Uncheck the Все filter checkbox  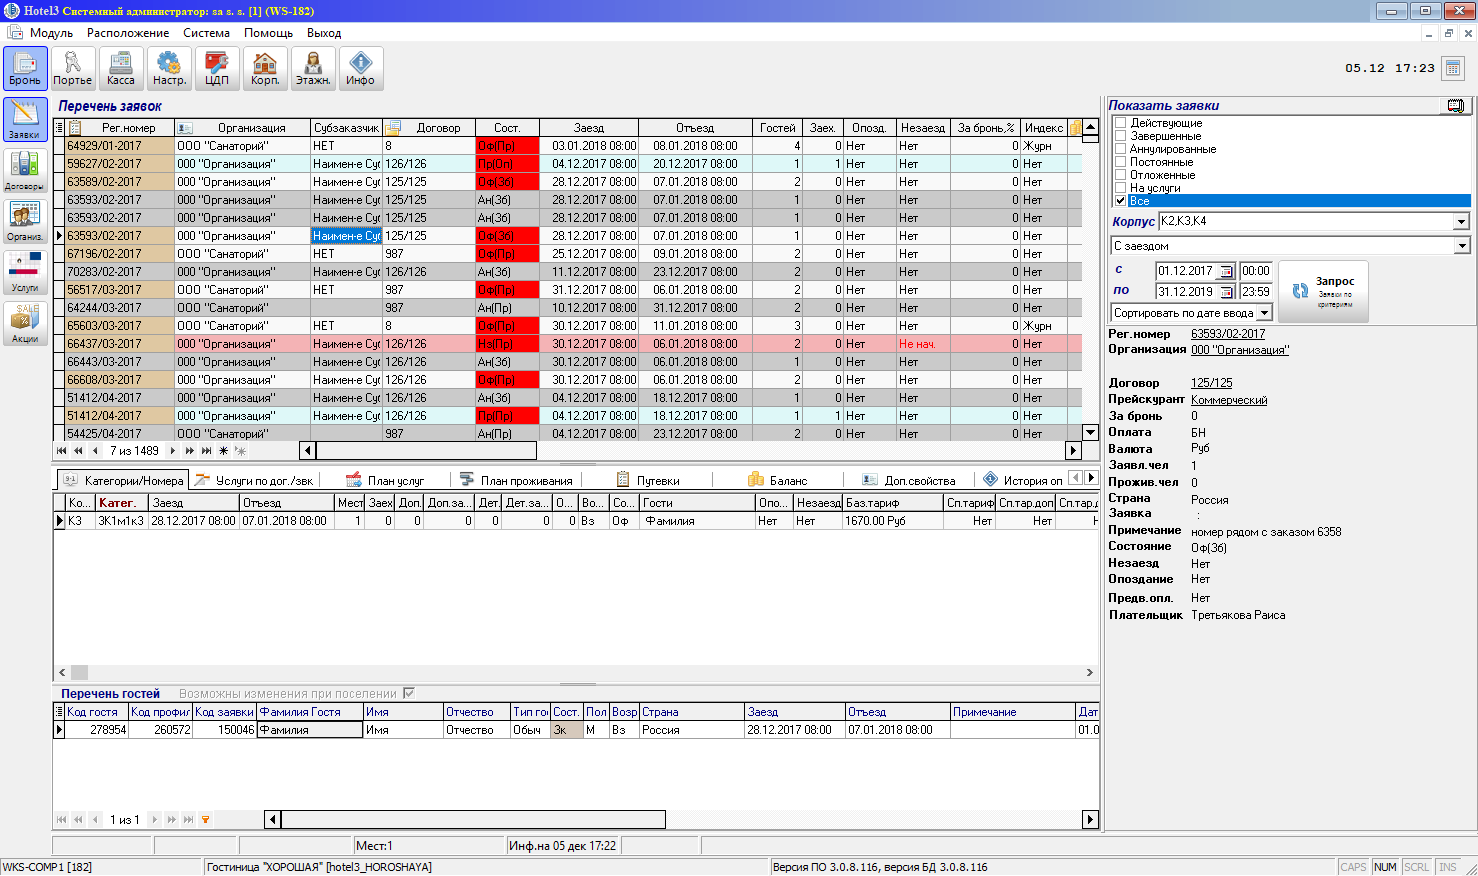click(1120, 201)
